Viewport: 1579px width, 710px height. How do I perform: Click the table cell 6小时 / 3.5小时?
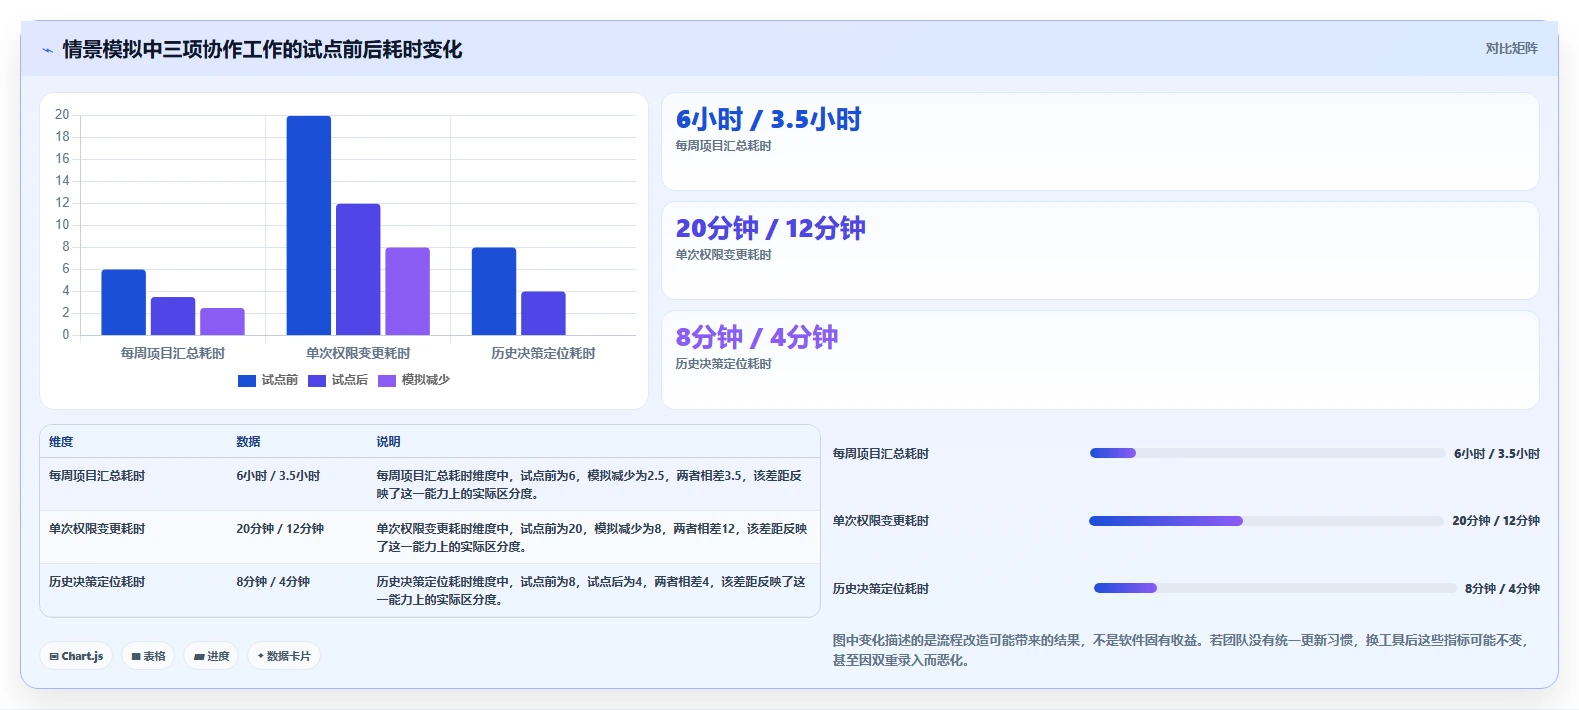pos(278,476)
